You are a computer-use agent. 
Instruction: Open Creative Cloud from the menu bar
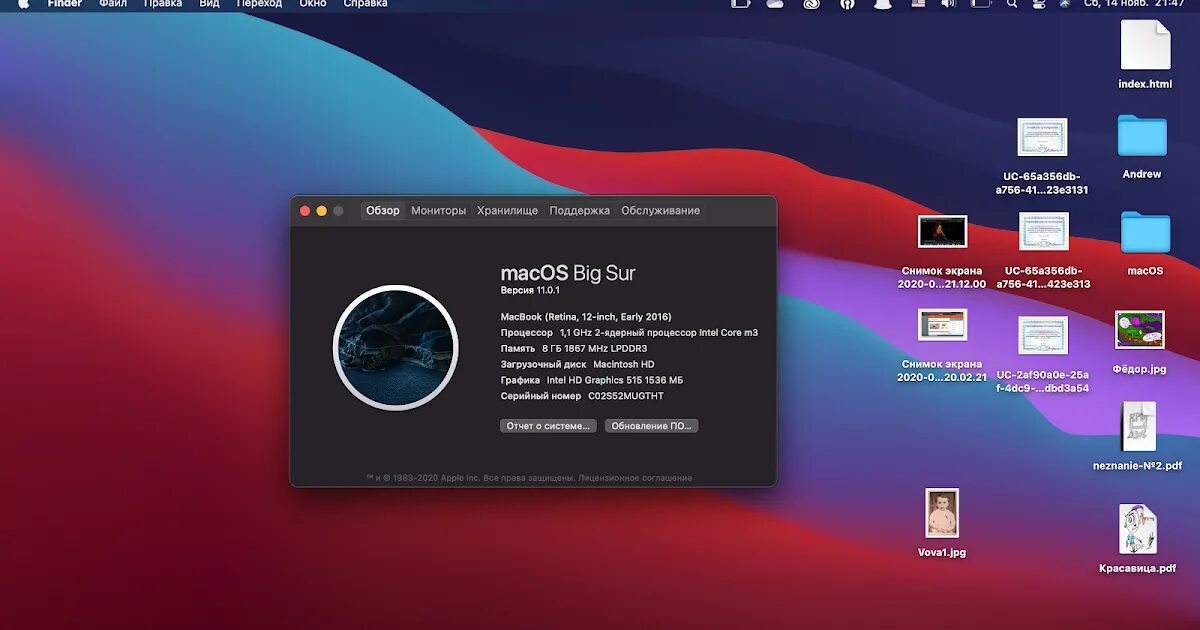pyautogui.click(x=810, y=5)
